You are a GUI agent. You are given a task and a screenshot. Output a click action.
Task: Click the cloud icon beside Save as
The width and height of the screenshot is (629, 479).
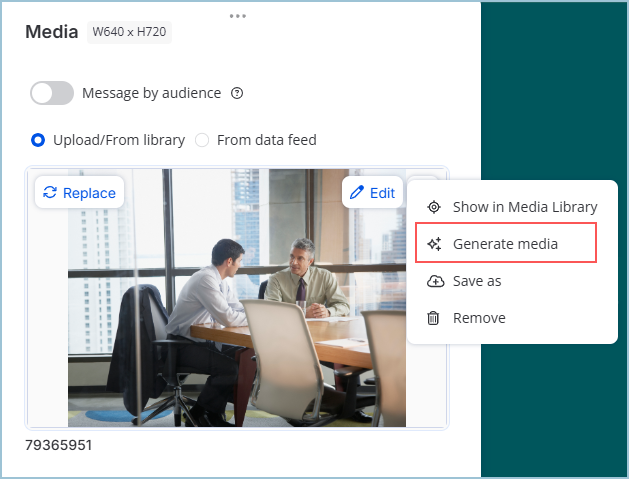pos(434,281)
